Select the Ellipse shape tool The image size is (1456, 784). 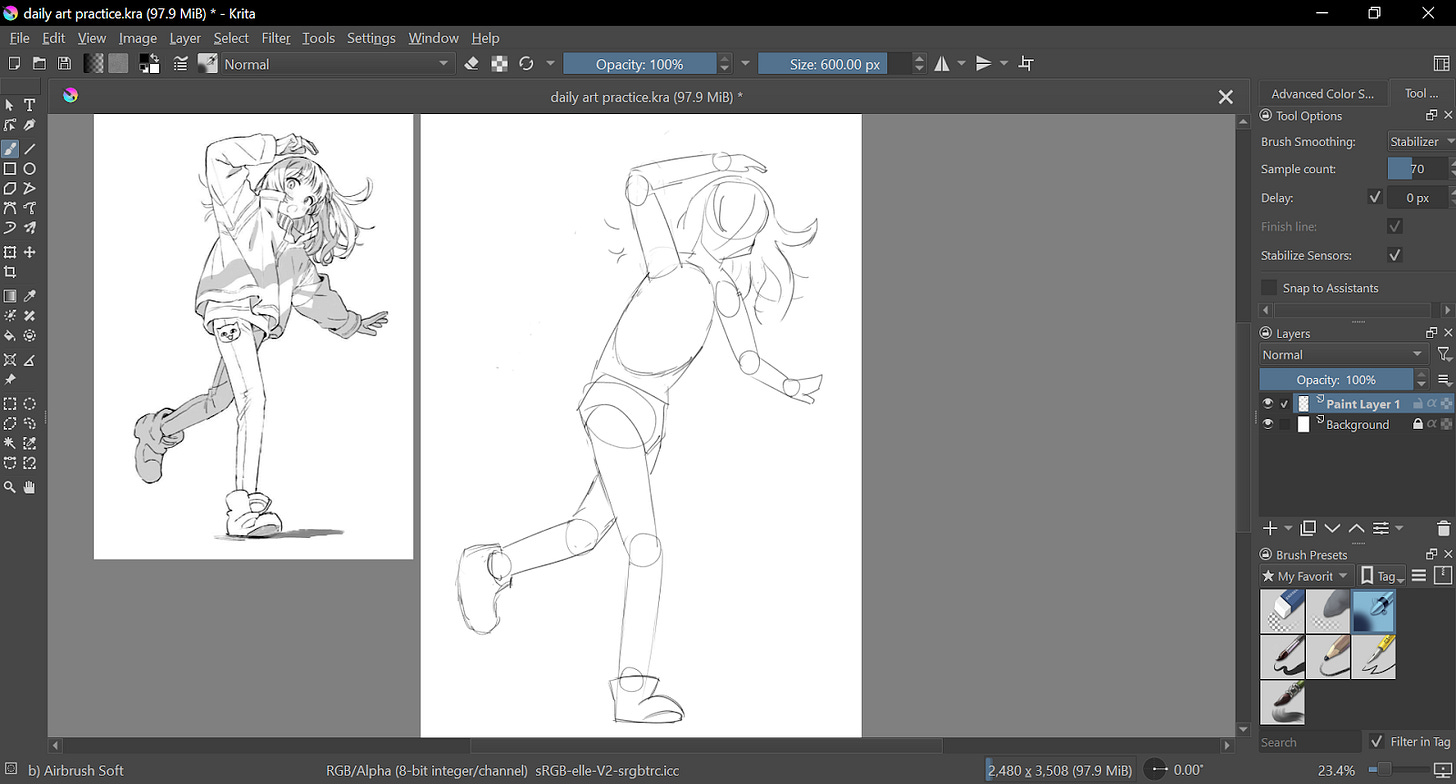(30, 169)
